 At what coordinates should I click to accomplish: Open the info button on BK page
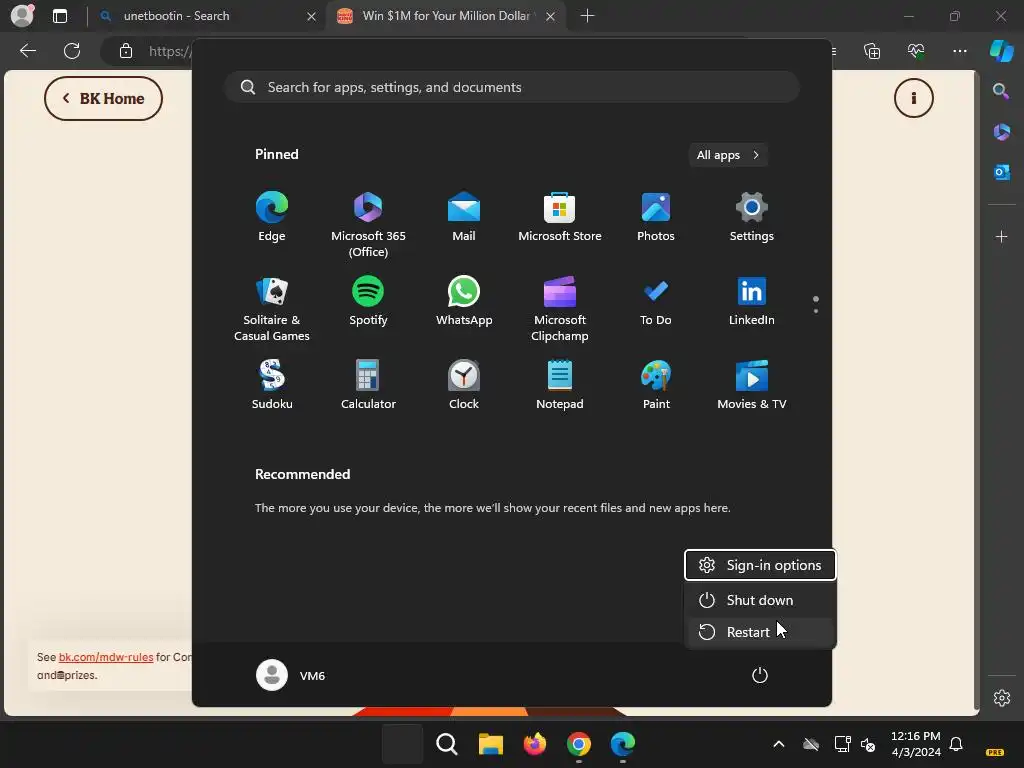click(x=914, y=98)
